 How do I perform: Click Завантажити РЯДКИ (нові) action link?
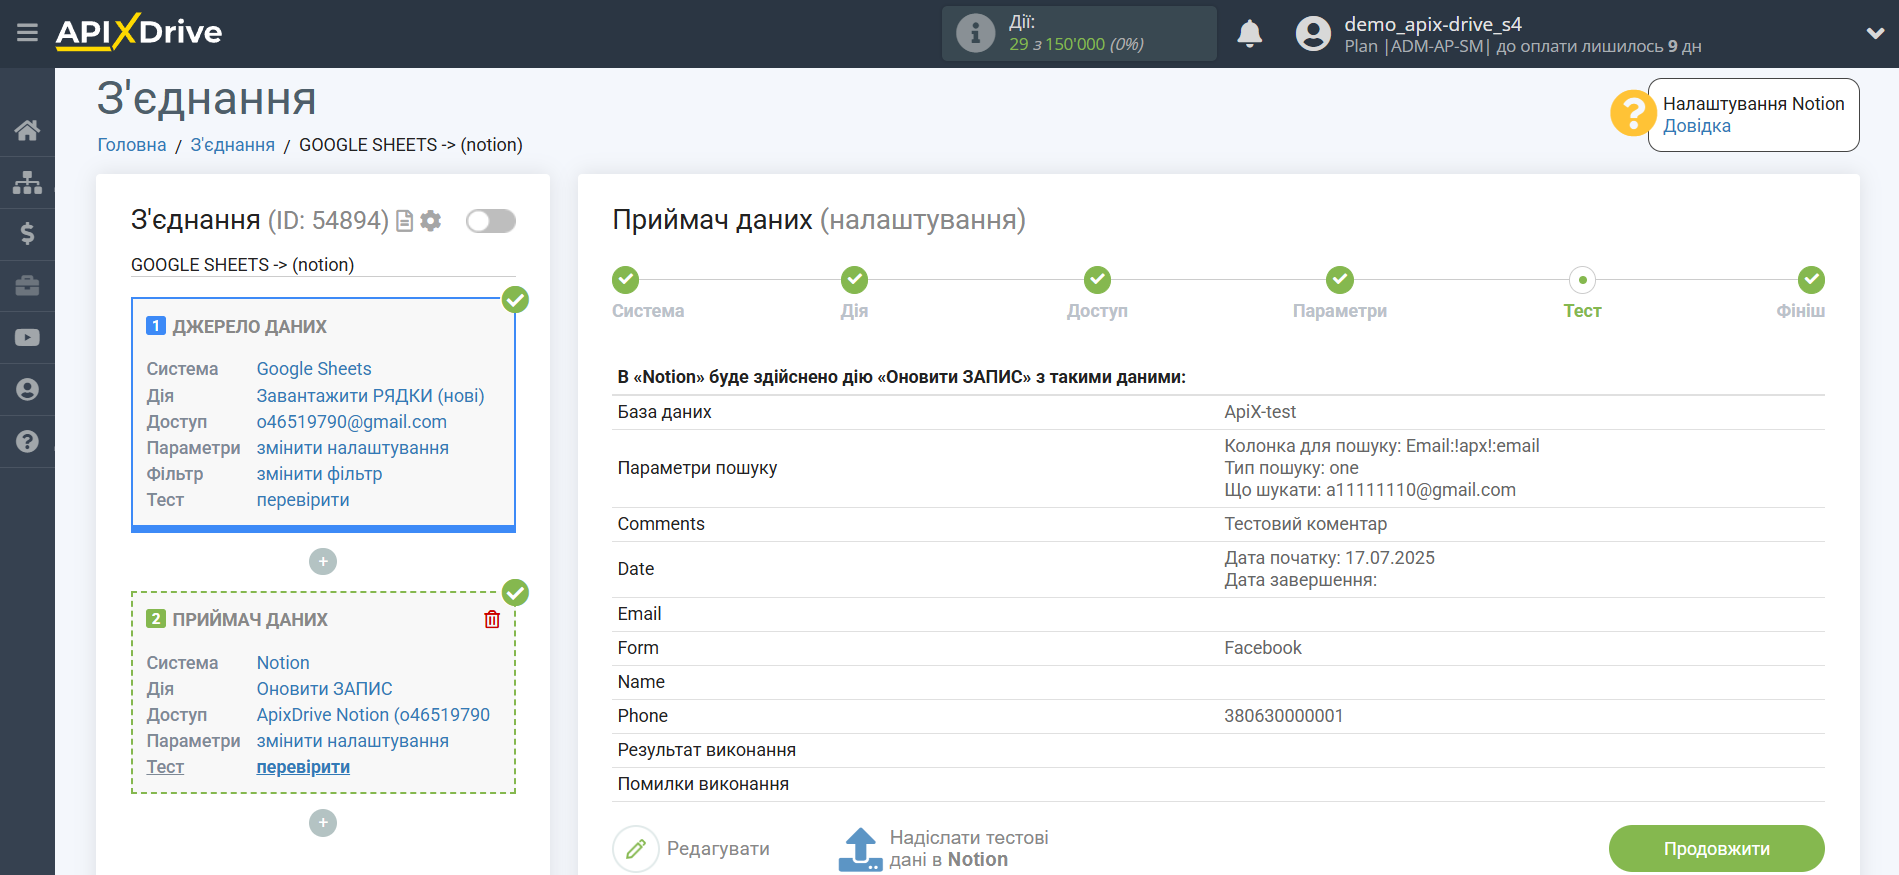point(370,396)
